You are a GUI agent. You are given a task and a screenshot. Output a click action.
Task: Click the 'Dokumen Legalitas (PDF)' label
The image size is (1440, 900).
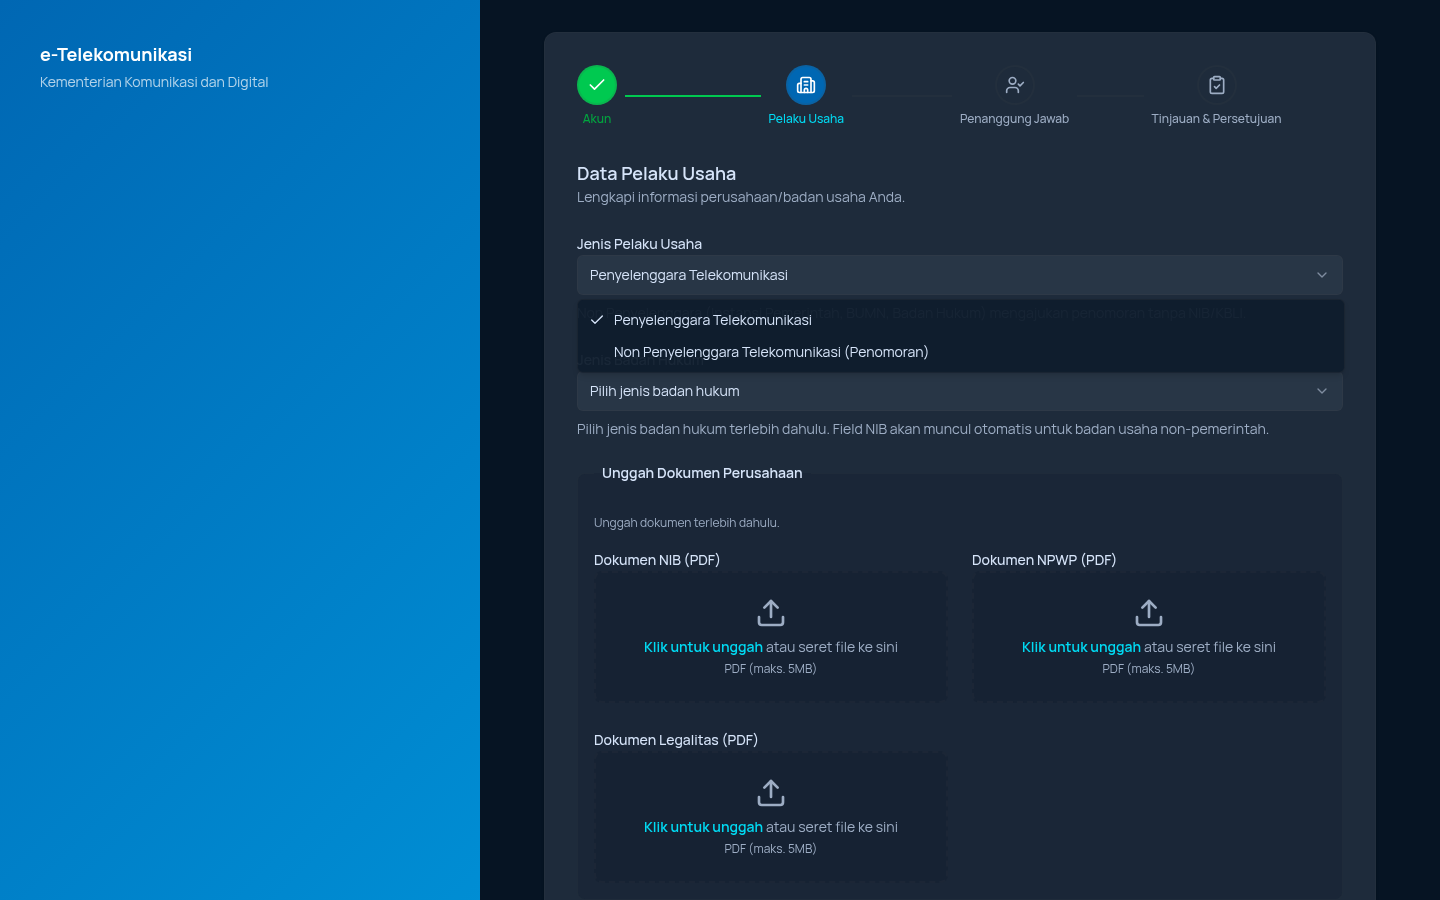tap(676, 740)
